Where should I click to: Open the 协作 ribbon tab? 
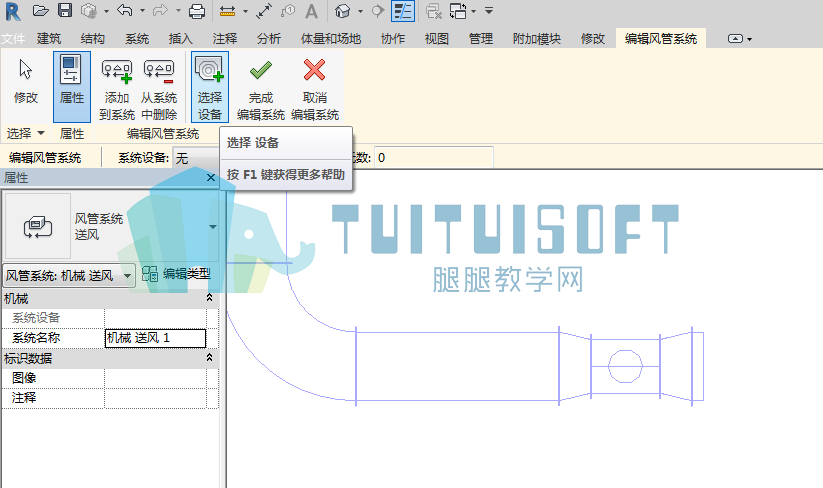393,39
